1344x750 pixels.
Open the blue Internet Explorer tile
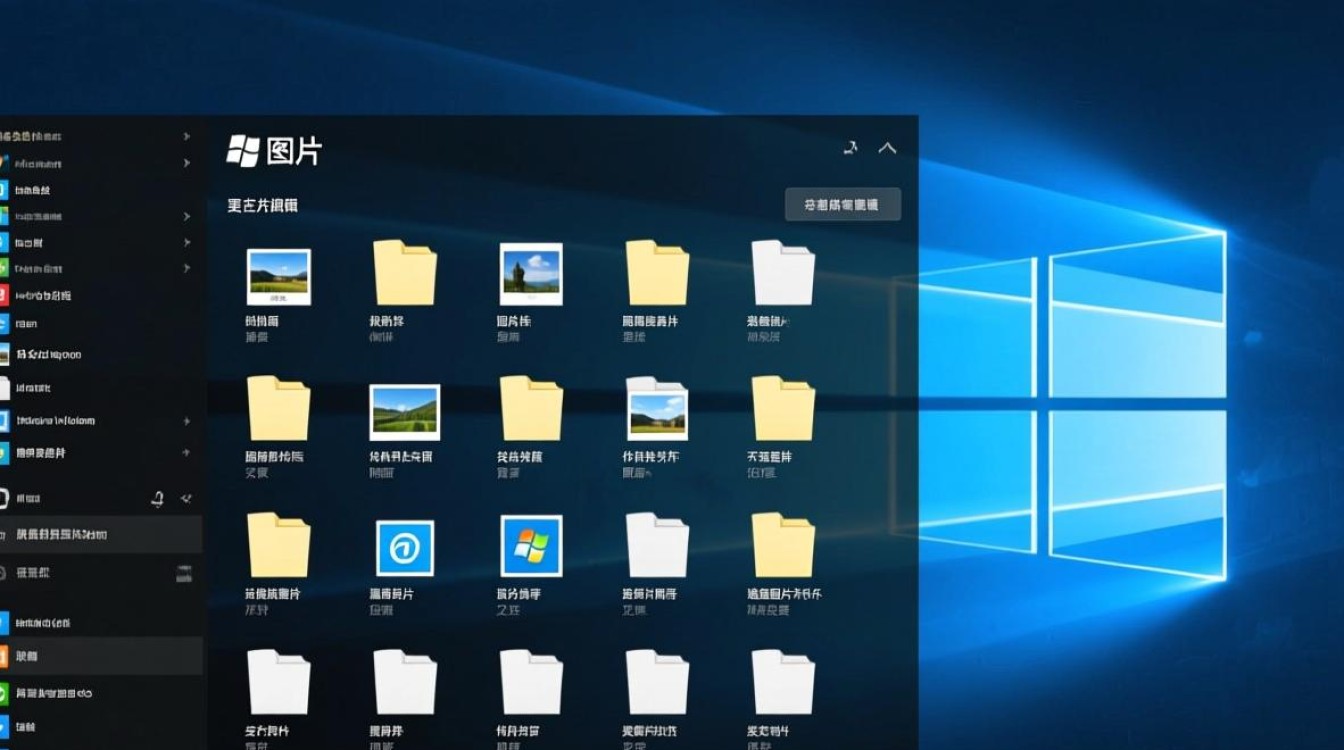pyautogui.click(x=404, y=547)
